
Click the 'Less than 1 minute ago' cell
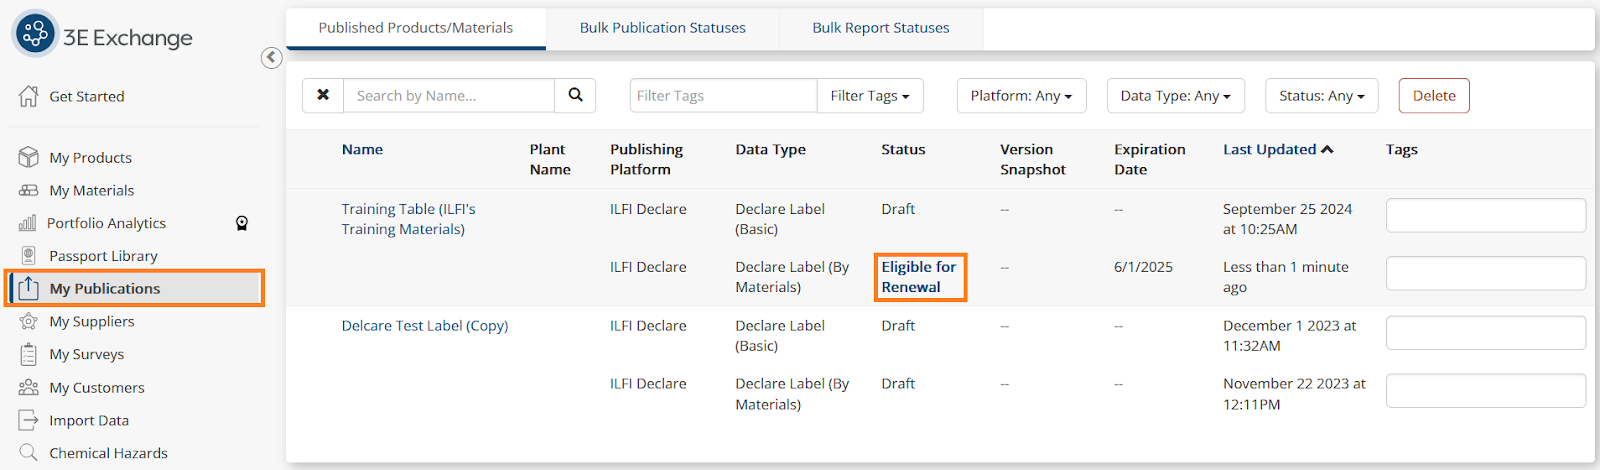coord(1286,277)
